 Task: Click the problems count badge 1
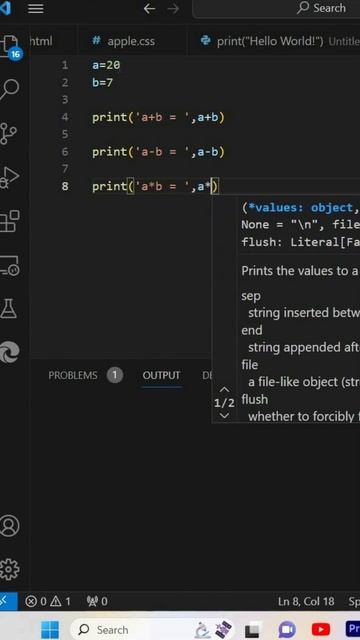pyautogui.click(x=115, y=376)
